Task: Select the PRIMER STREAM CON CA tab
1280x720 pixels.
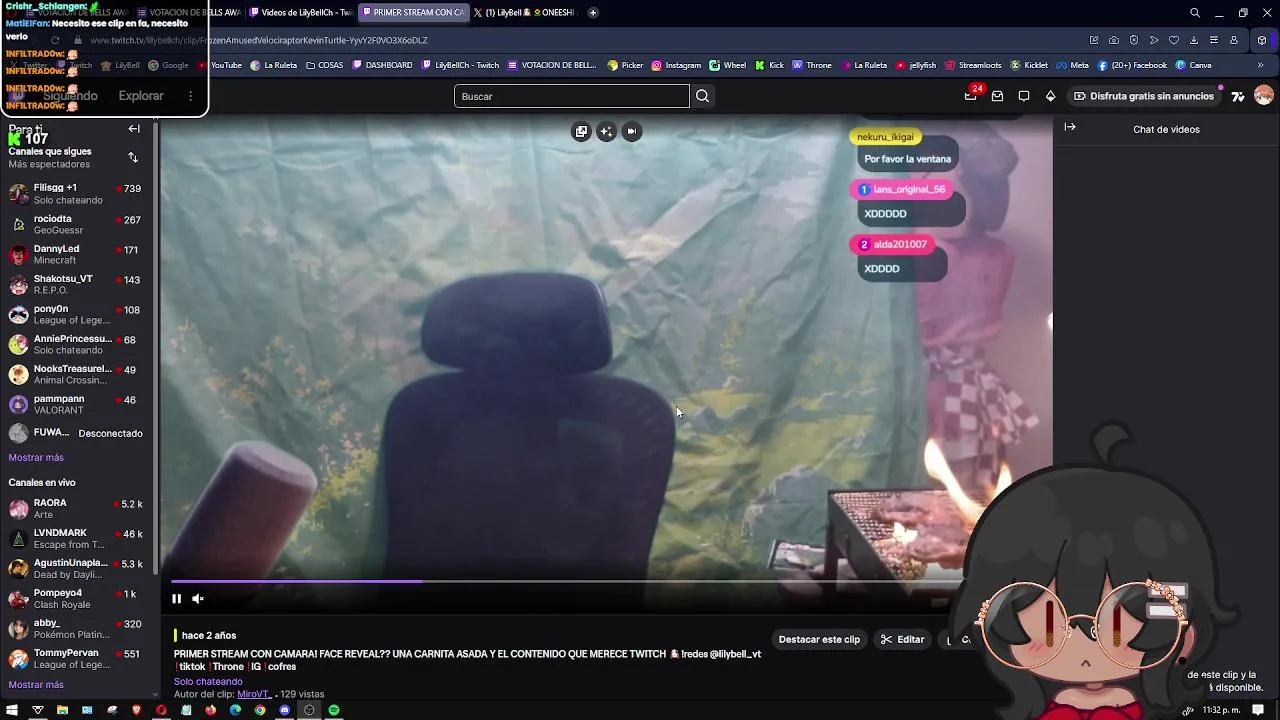Action: [x=412, y=12]
